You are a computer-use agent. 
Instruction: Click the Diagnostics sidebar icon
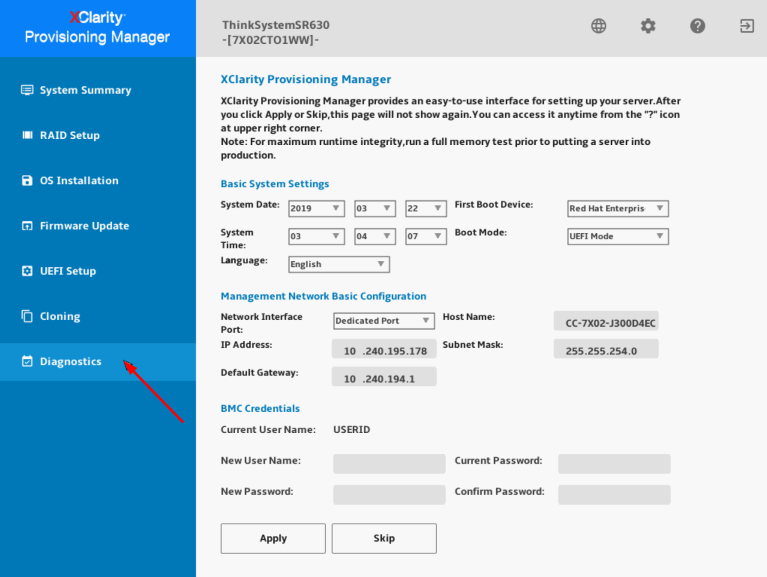coord(27,361)
